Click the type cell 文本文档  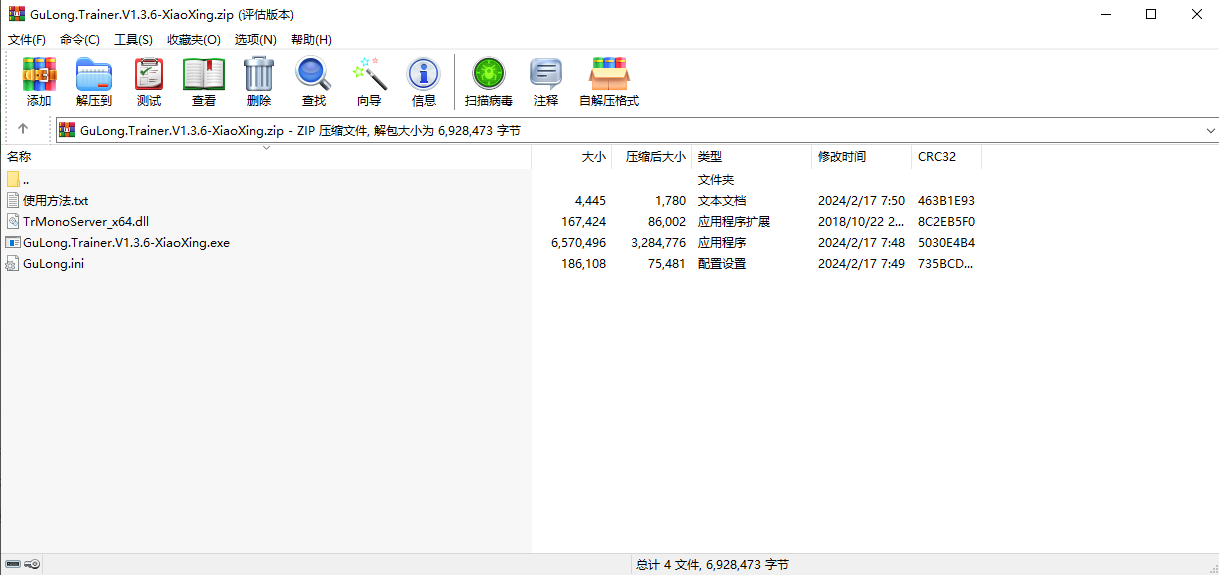coord(722,201)
